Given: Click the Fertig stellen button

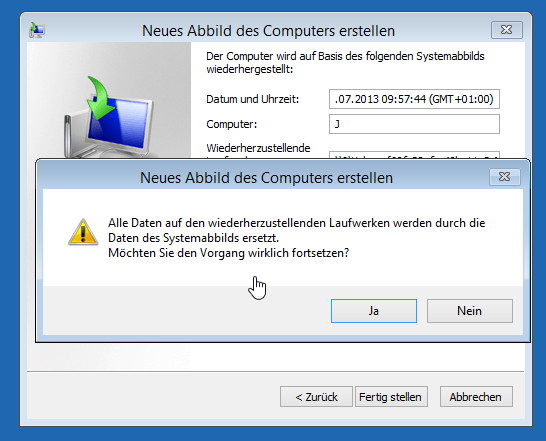Looking at the screenshot, I should pyautogui.click(x=391, y=396).
